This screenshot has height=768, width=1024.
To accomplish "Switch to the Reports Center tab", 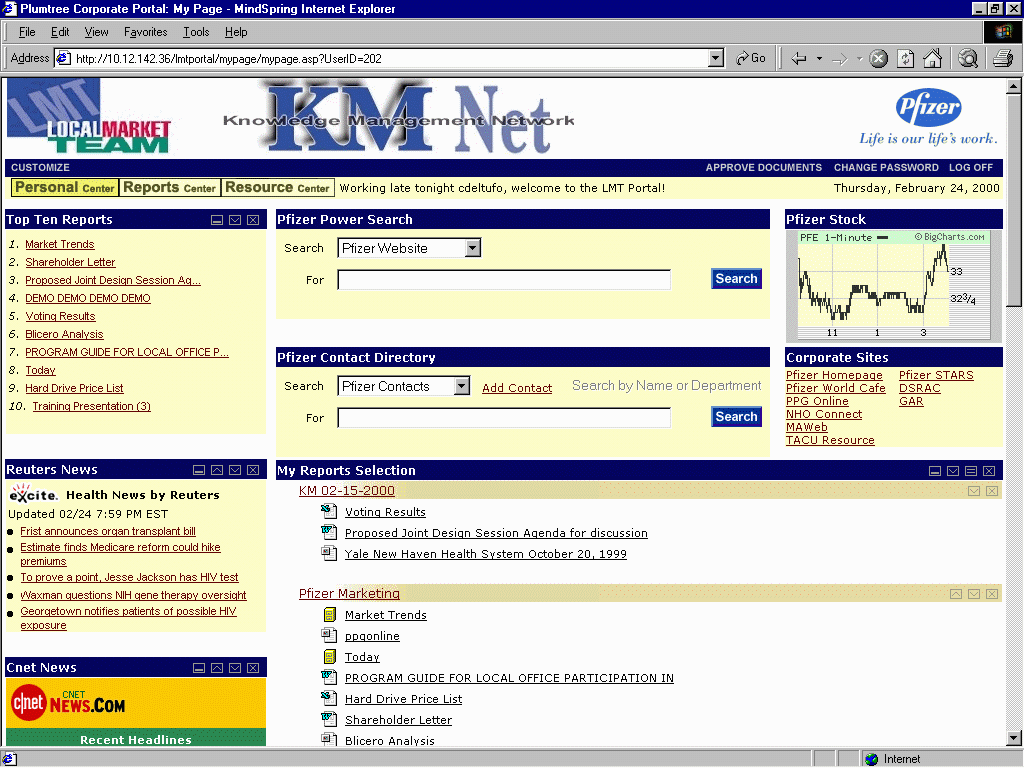I will (169, 187).
